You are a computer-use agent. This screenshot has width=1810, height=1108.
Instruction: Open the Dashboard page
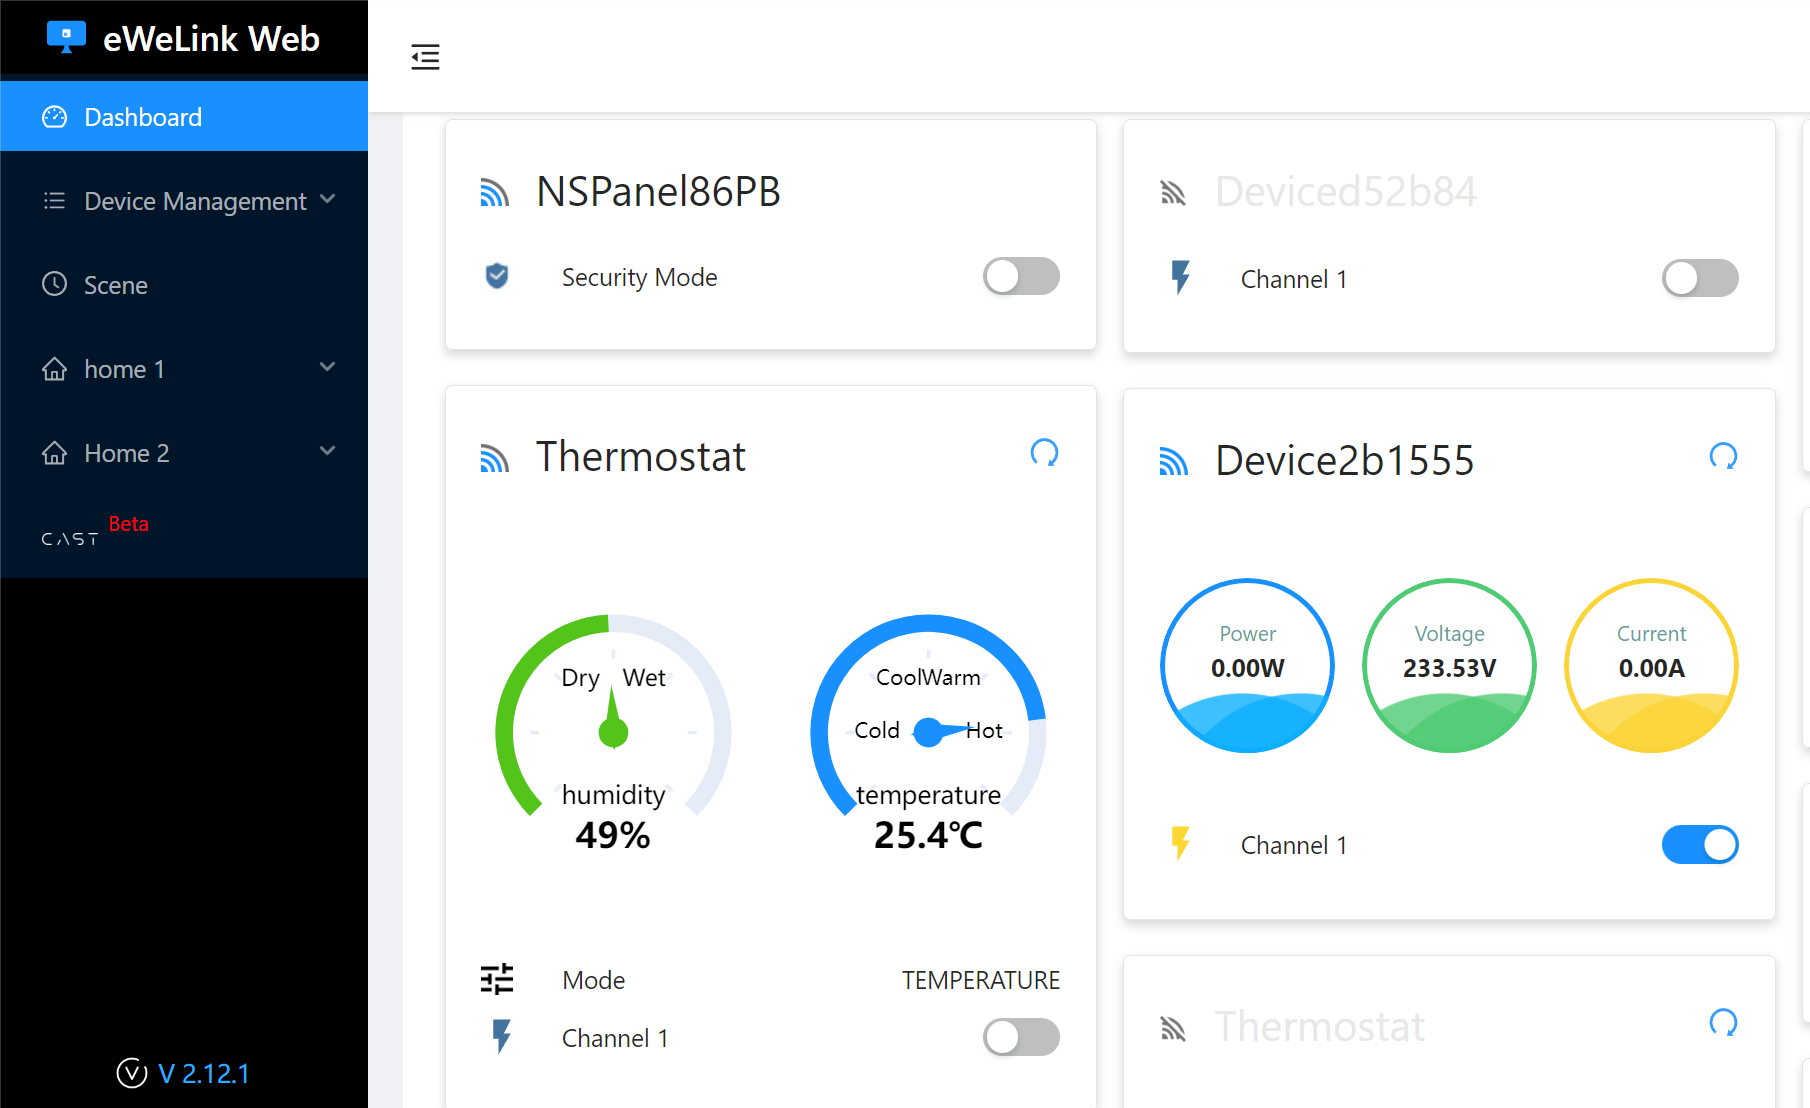[184, 117]
